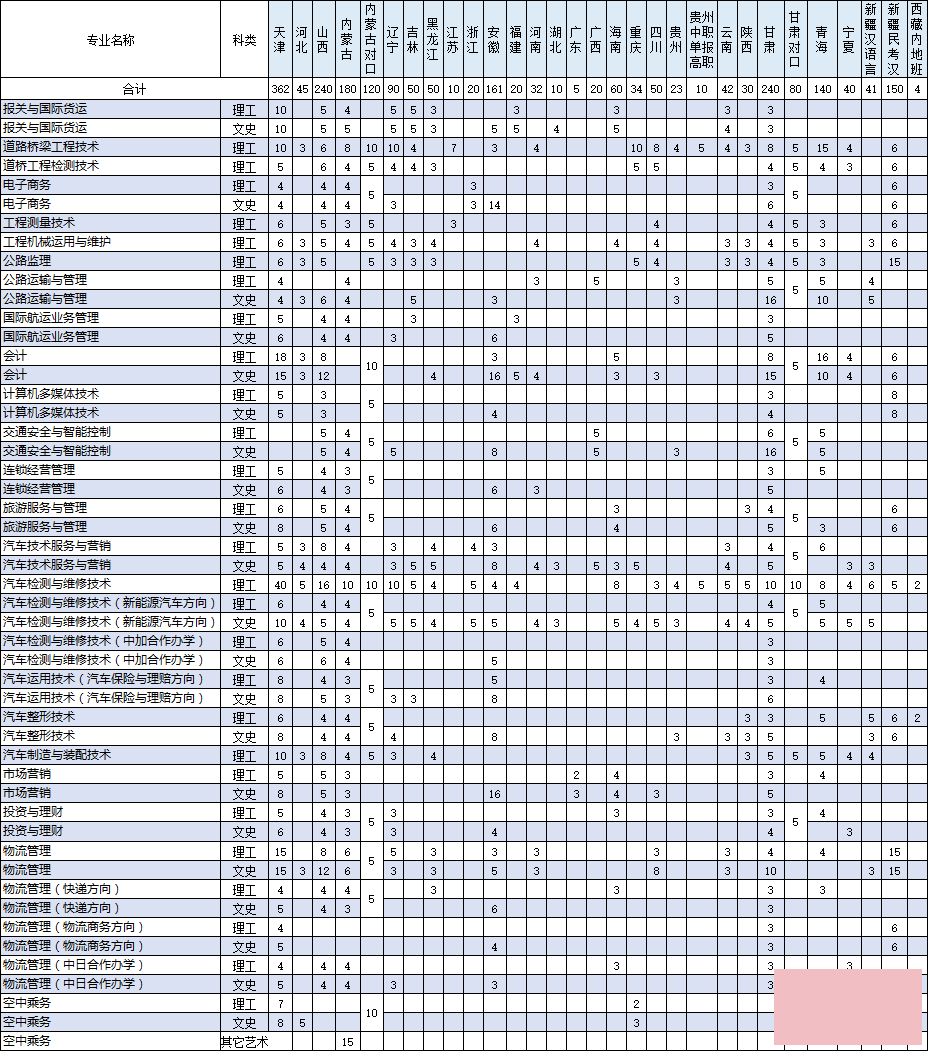Select the 西藏内地班 column header
Screen dimensions: 928x1051
[x=918, y=40]
